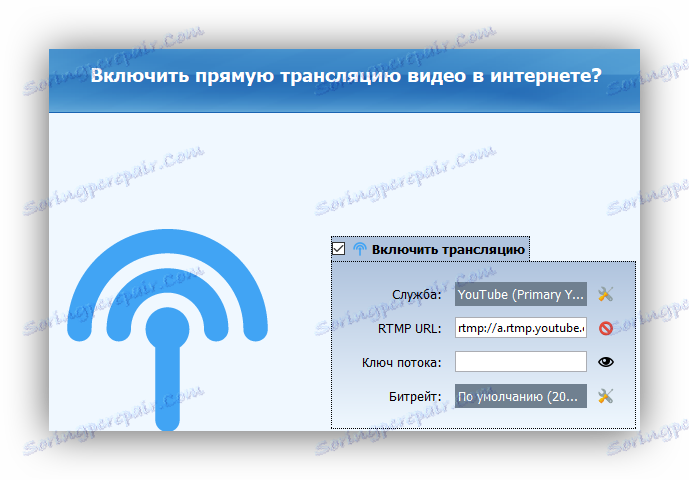The width and height of the screenshot is (689, 480).
Task: Uncheck the Включить трансляцию checkbox
Action: (338, 249)
